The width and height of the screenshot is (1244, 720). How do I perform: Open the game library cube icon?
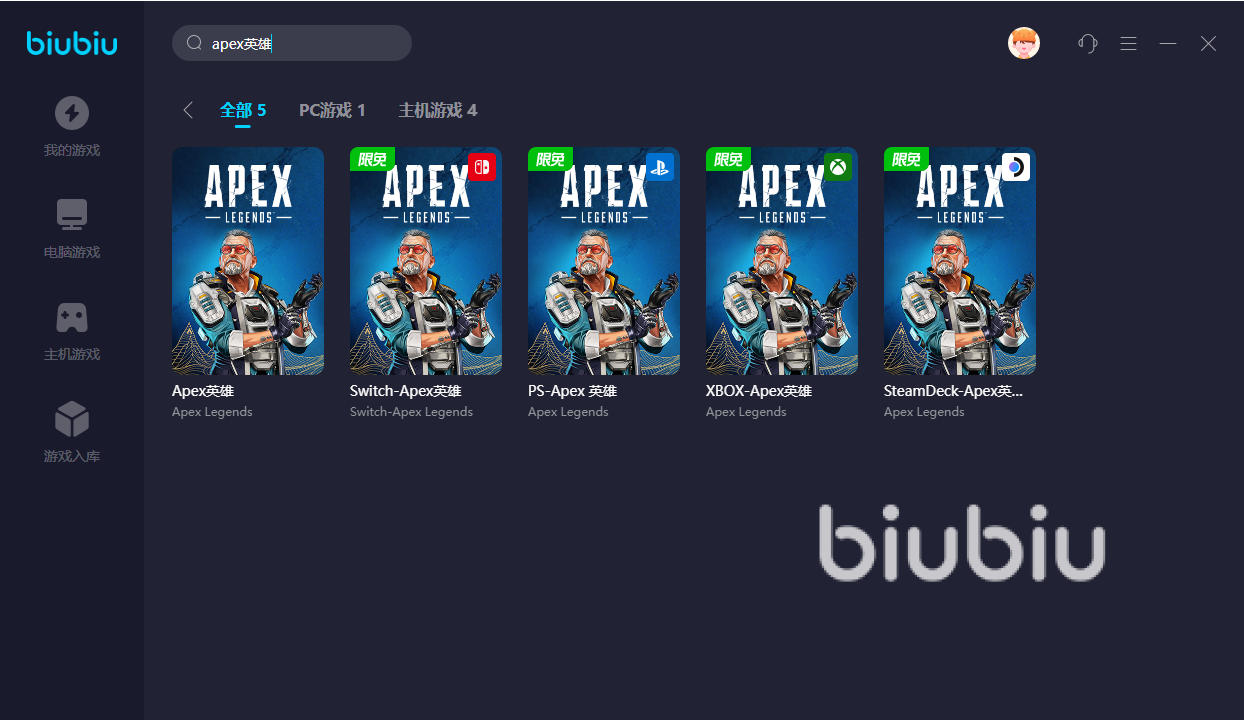72,419
